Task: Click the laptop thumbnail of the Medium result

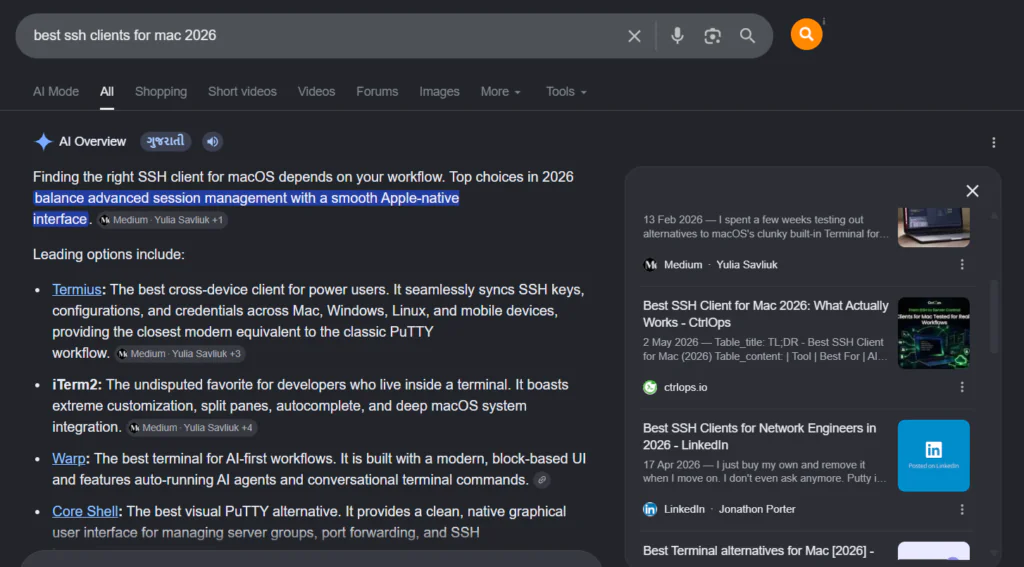Action: (x=933, y=227)
